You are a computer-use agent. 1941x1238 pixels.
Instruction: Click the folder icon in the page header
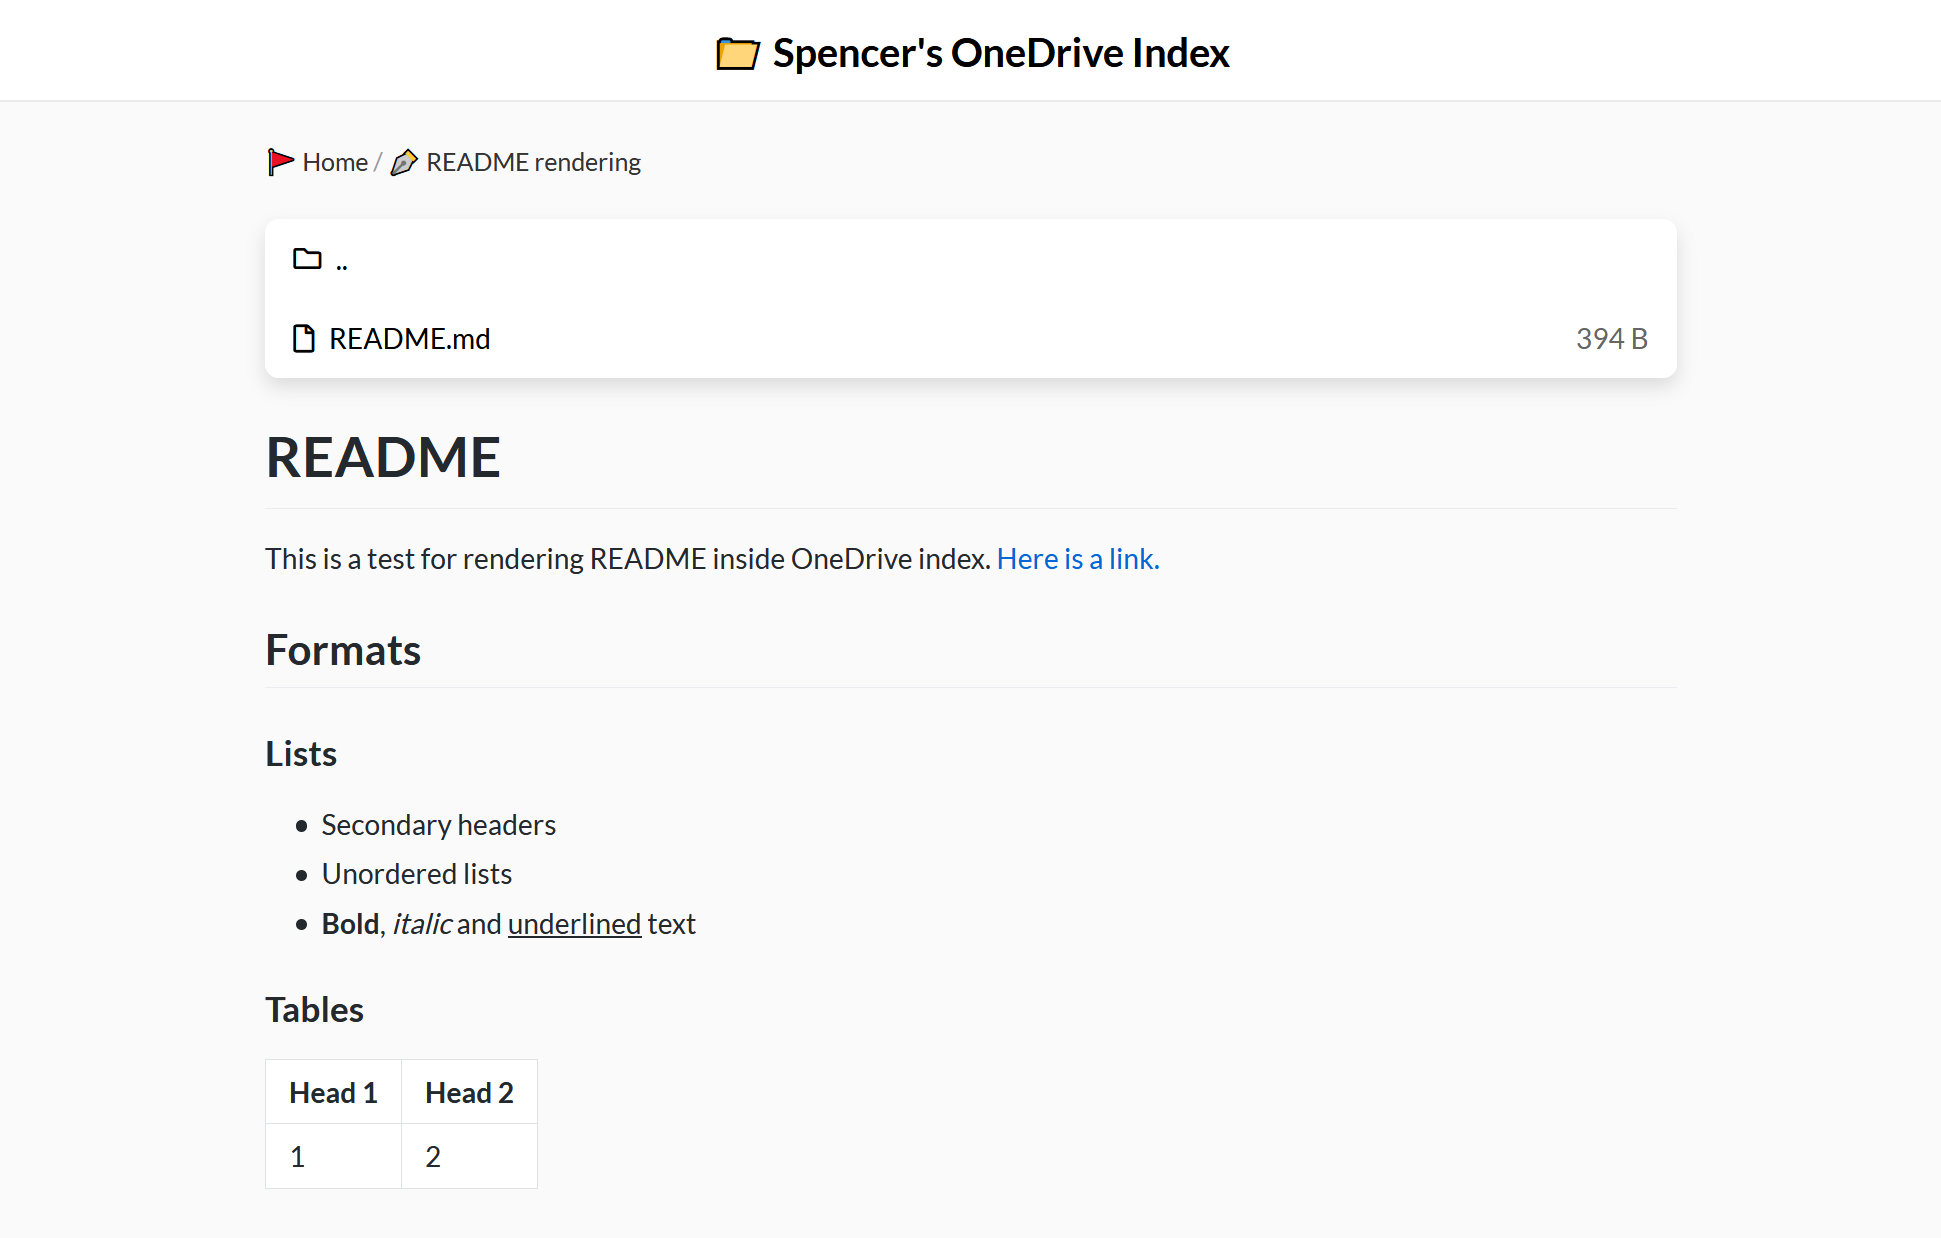coord(737,52)
